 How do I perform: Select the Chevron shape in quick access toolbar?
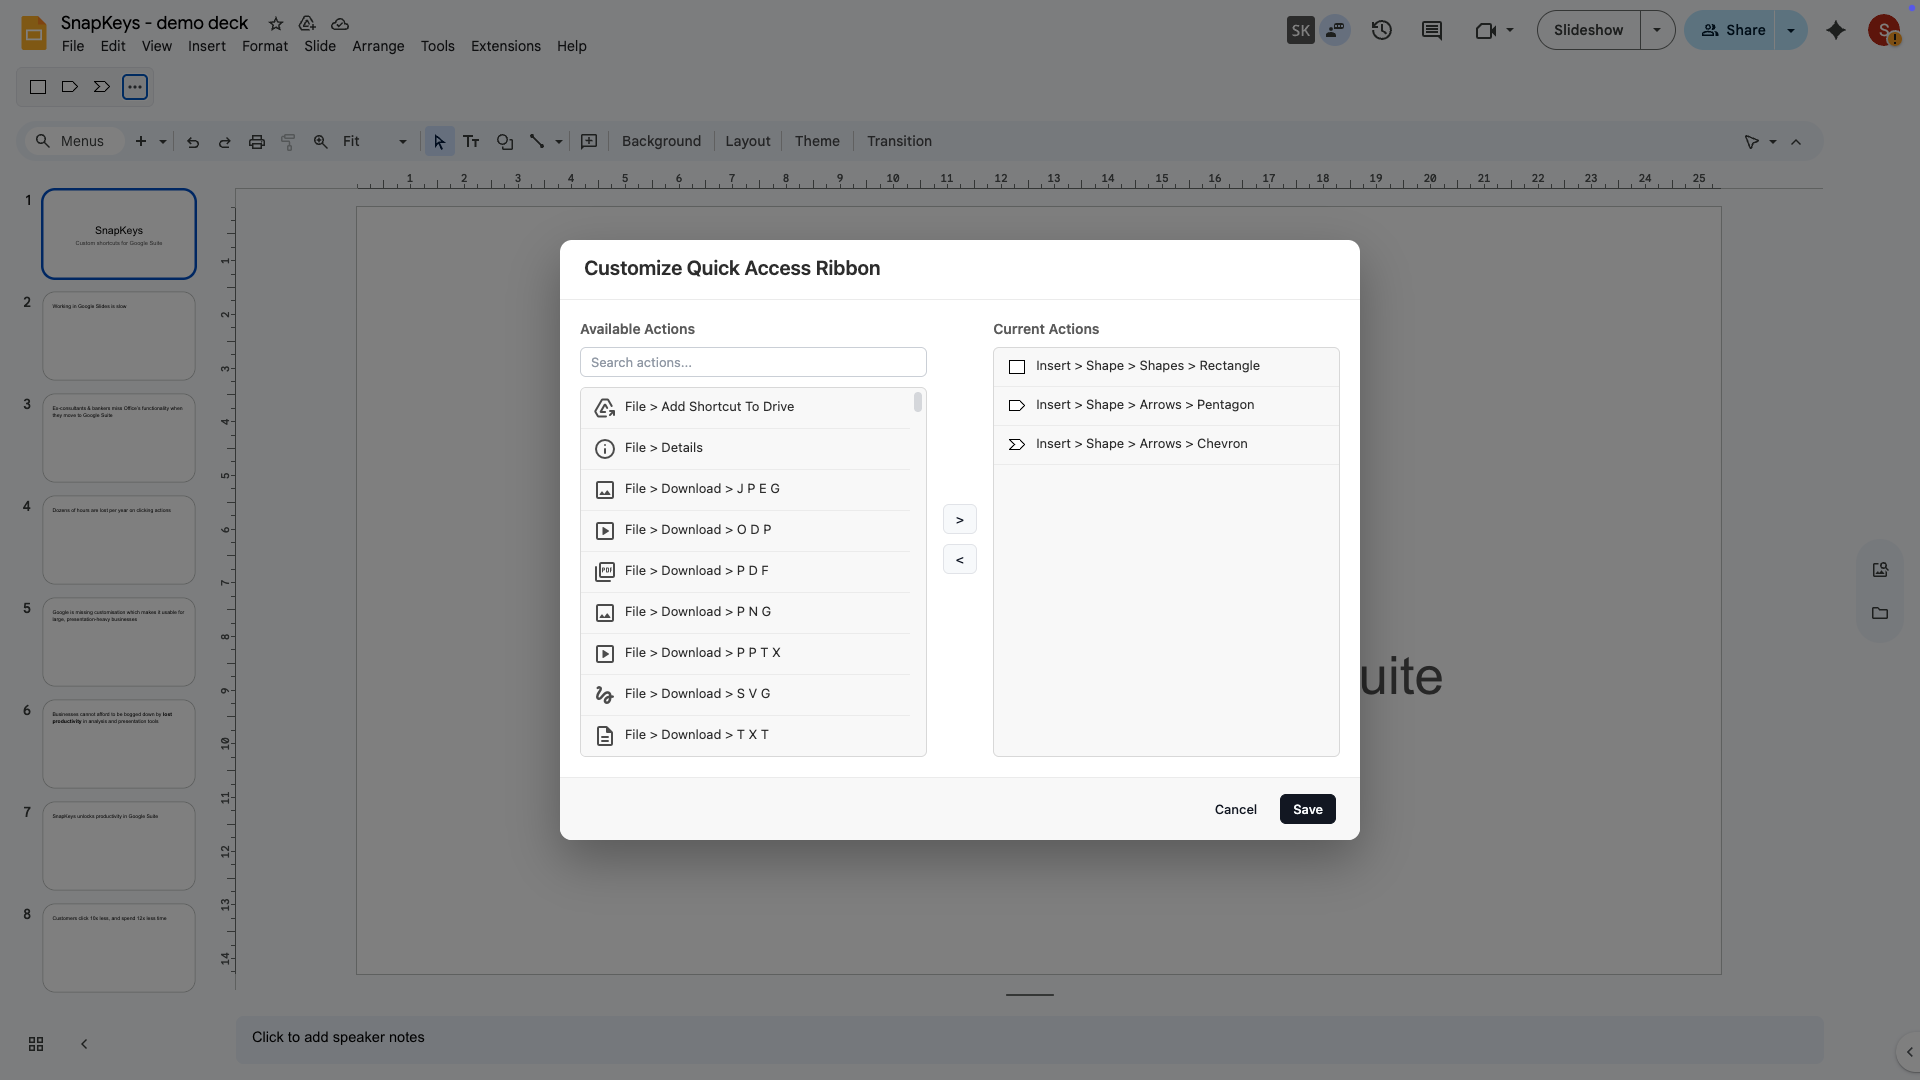[101, 87]
